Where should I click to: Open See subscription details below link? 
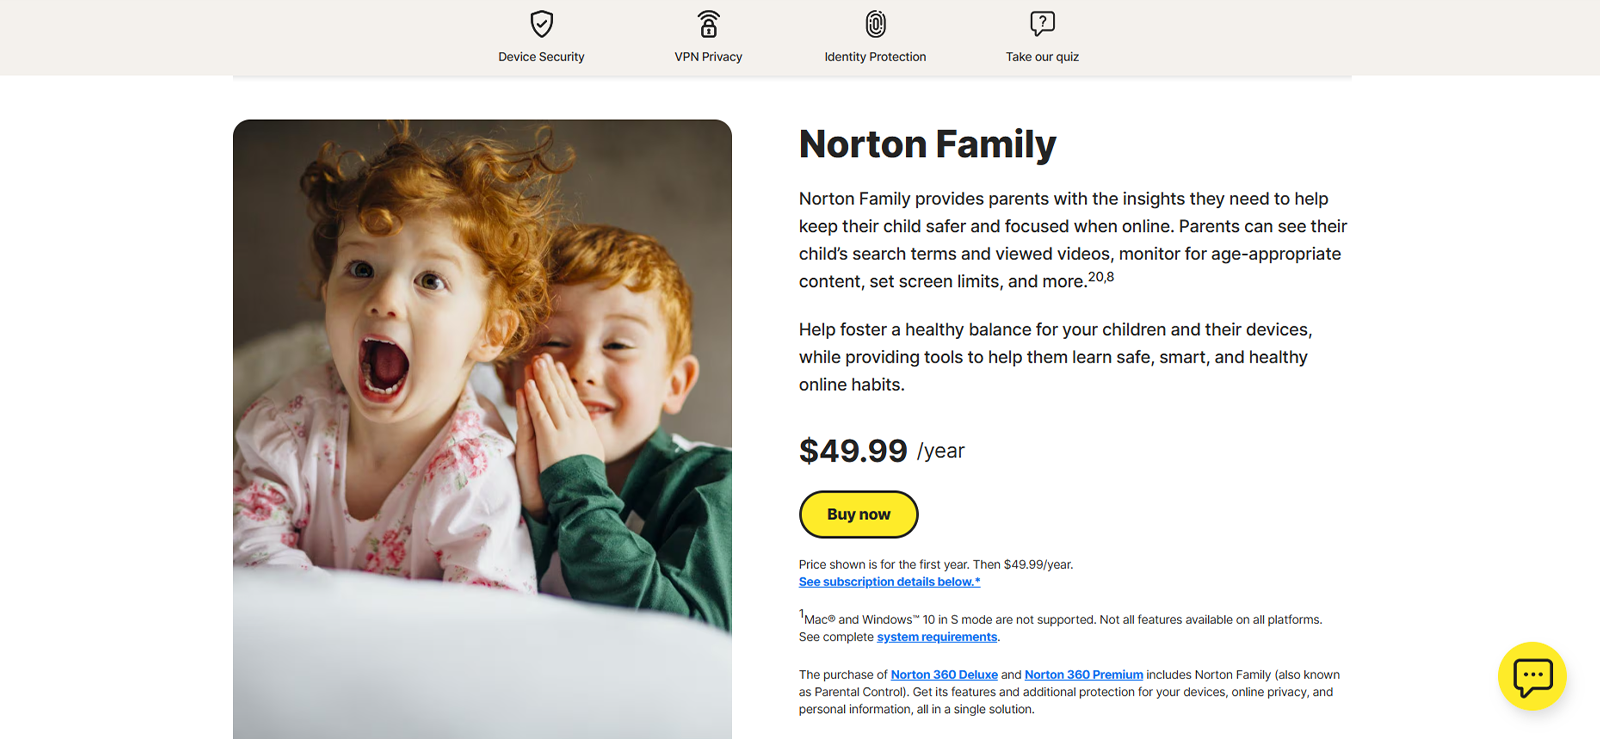click(889, 582)
